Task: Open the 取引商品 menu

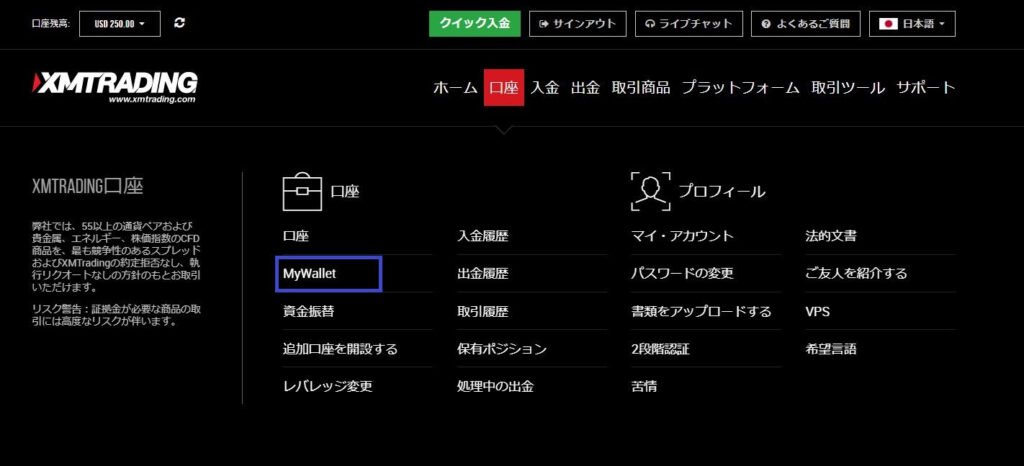Action: (641, 87)
